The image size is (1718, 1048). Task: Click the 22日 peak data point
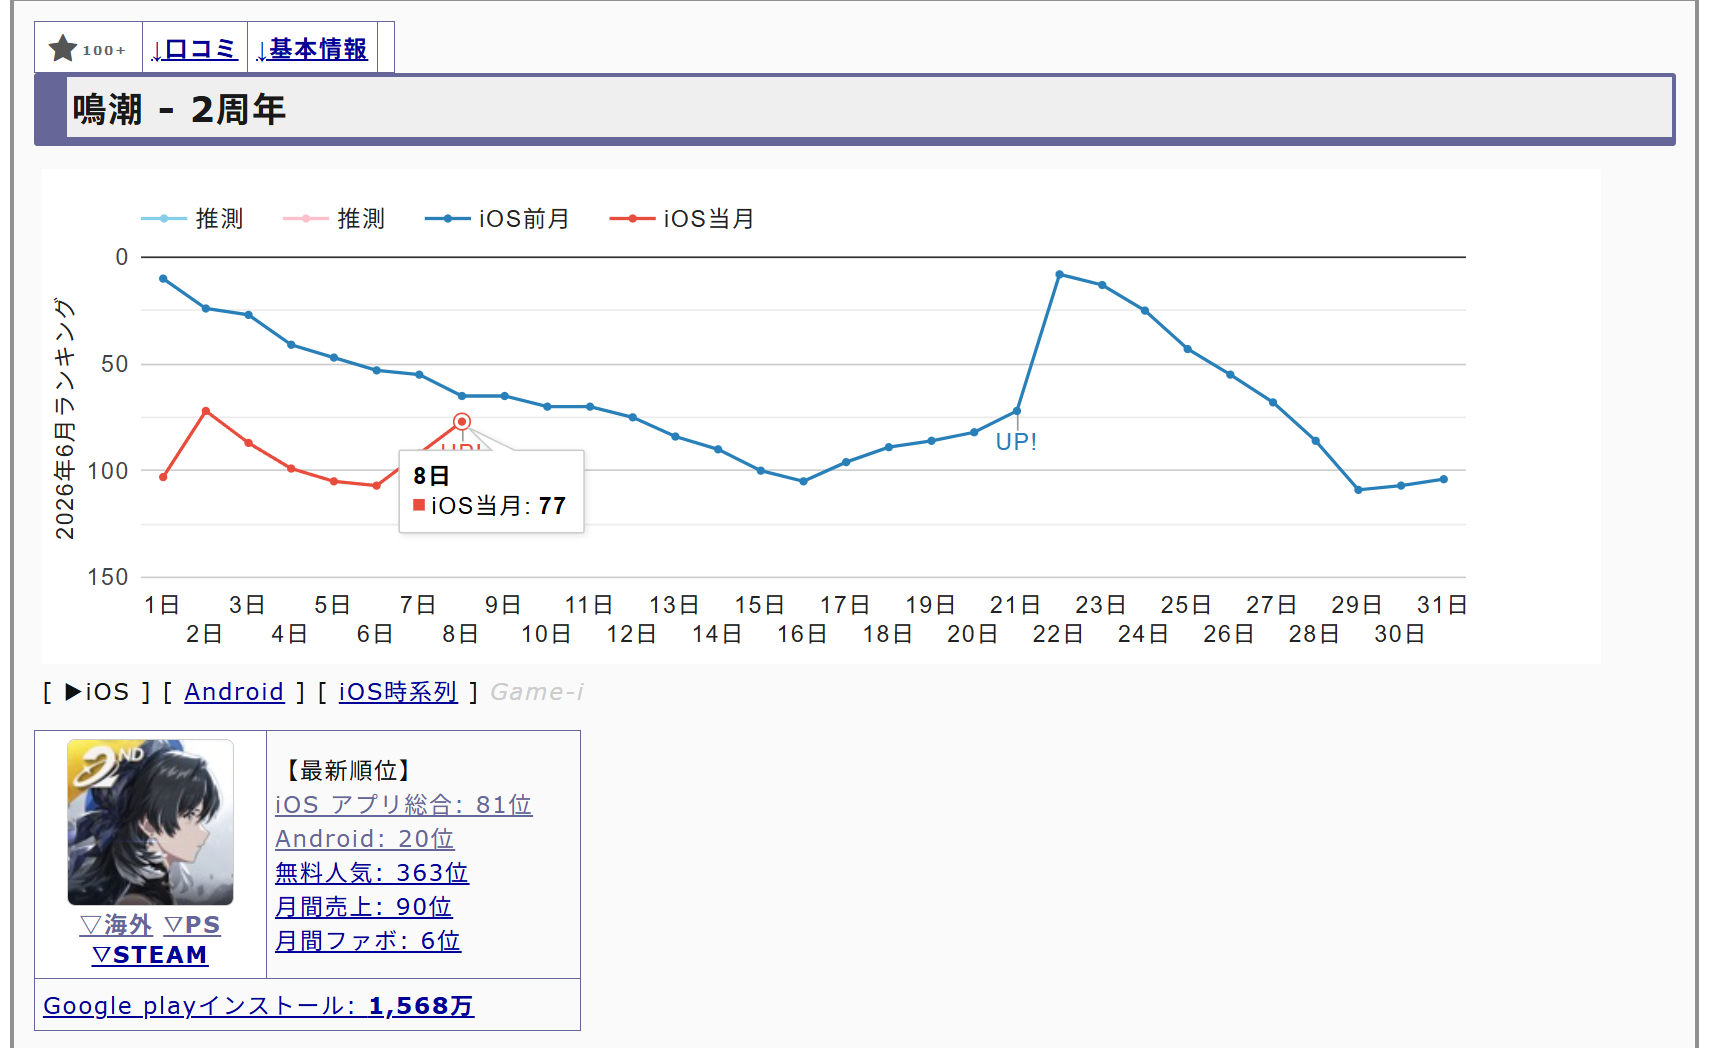(x=1059, y=274)
